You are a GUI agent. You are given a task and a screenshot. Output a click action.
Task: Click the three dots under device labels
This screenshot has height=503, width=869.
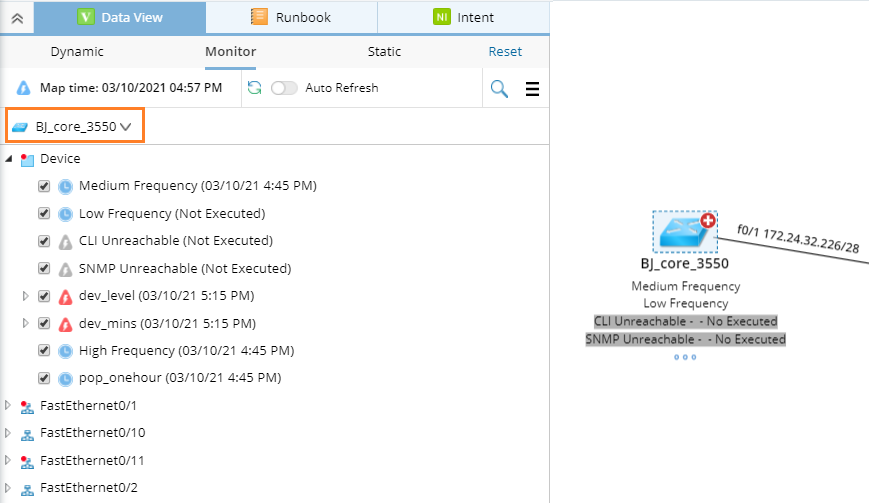tap(685, 357)
